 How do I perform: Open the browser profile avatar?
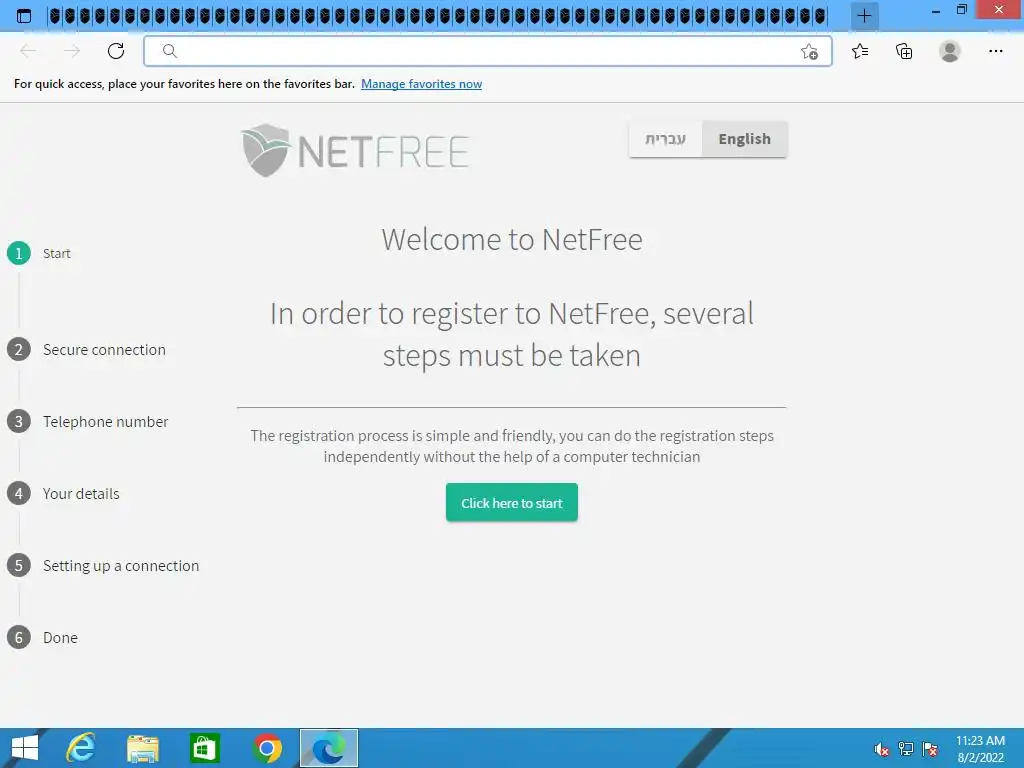coord(950,51)
